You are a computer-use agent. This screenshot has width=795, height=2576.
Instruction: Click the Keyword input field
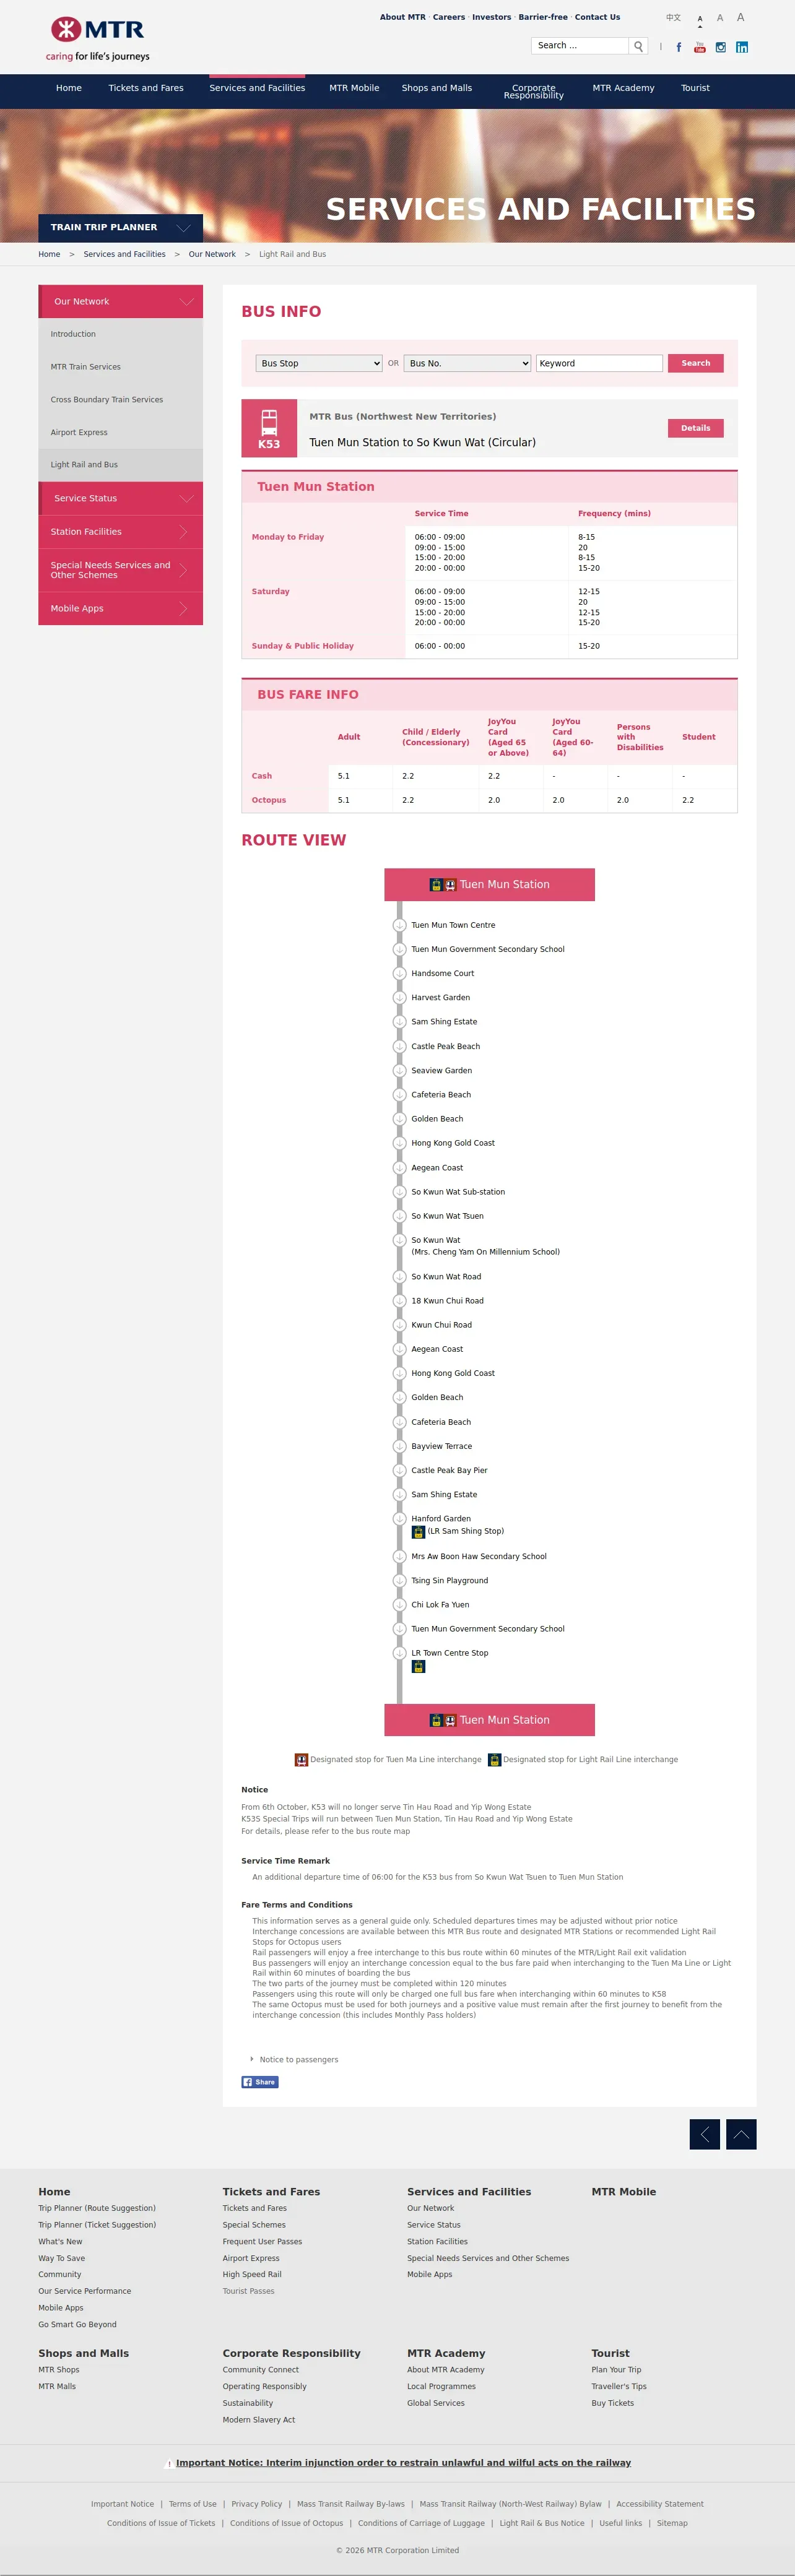[x=599, y=363]
